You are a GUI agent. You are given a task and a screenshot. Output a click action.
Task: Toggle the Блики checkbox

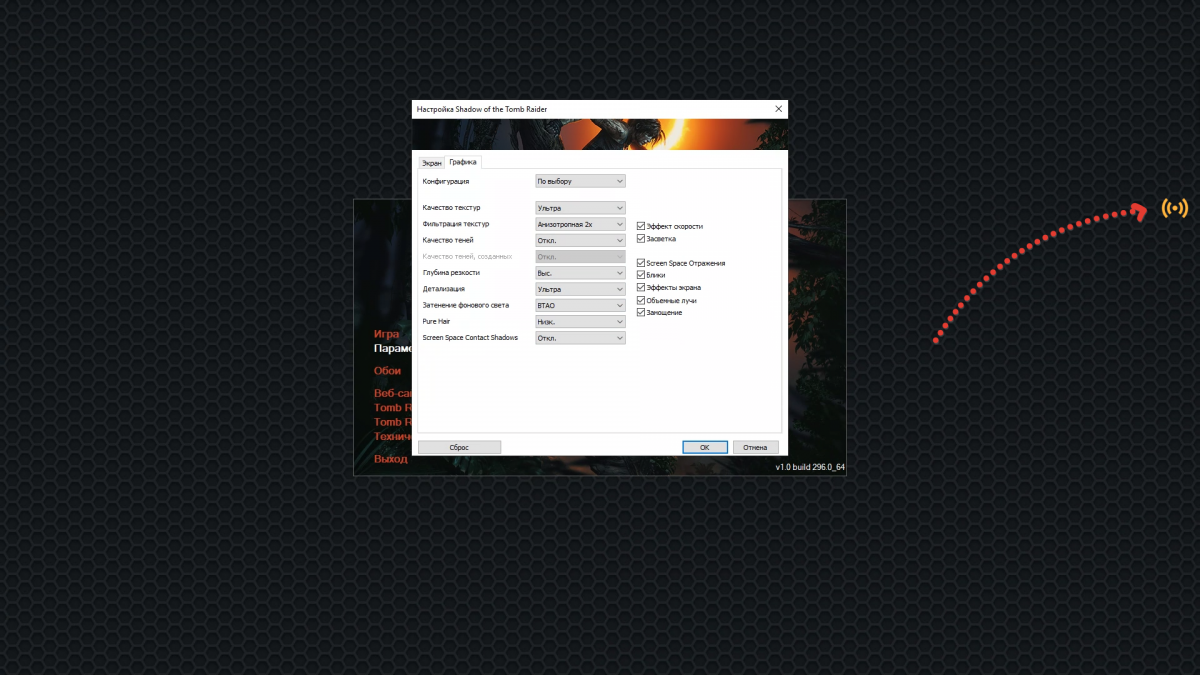click(641, 275)
